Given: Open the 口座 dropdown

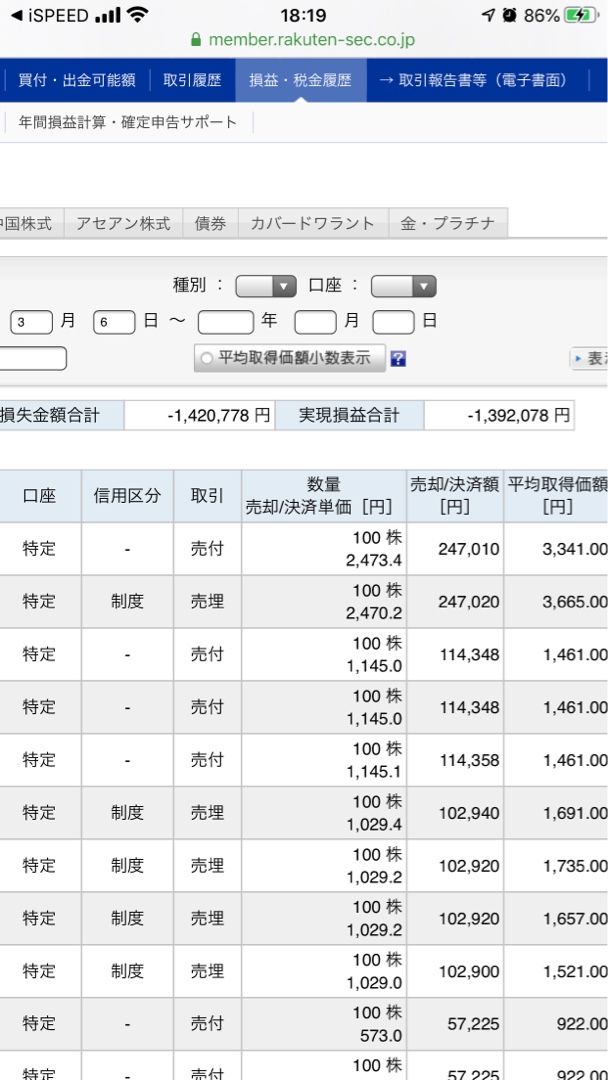Looking at the screenshot, I should click(x=403, y=286).
